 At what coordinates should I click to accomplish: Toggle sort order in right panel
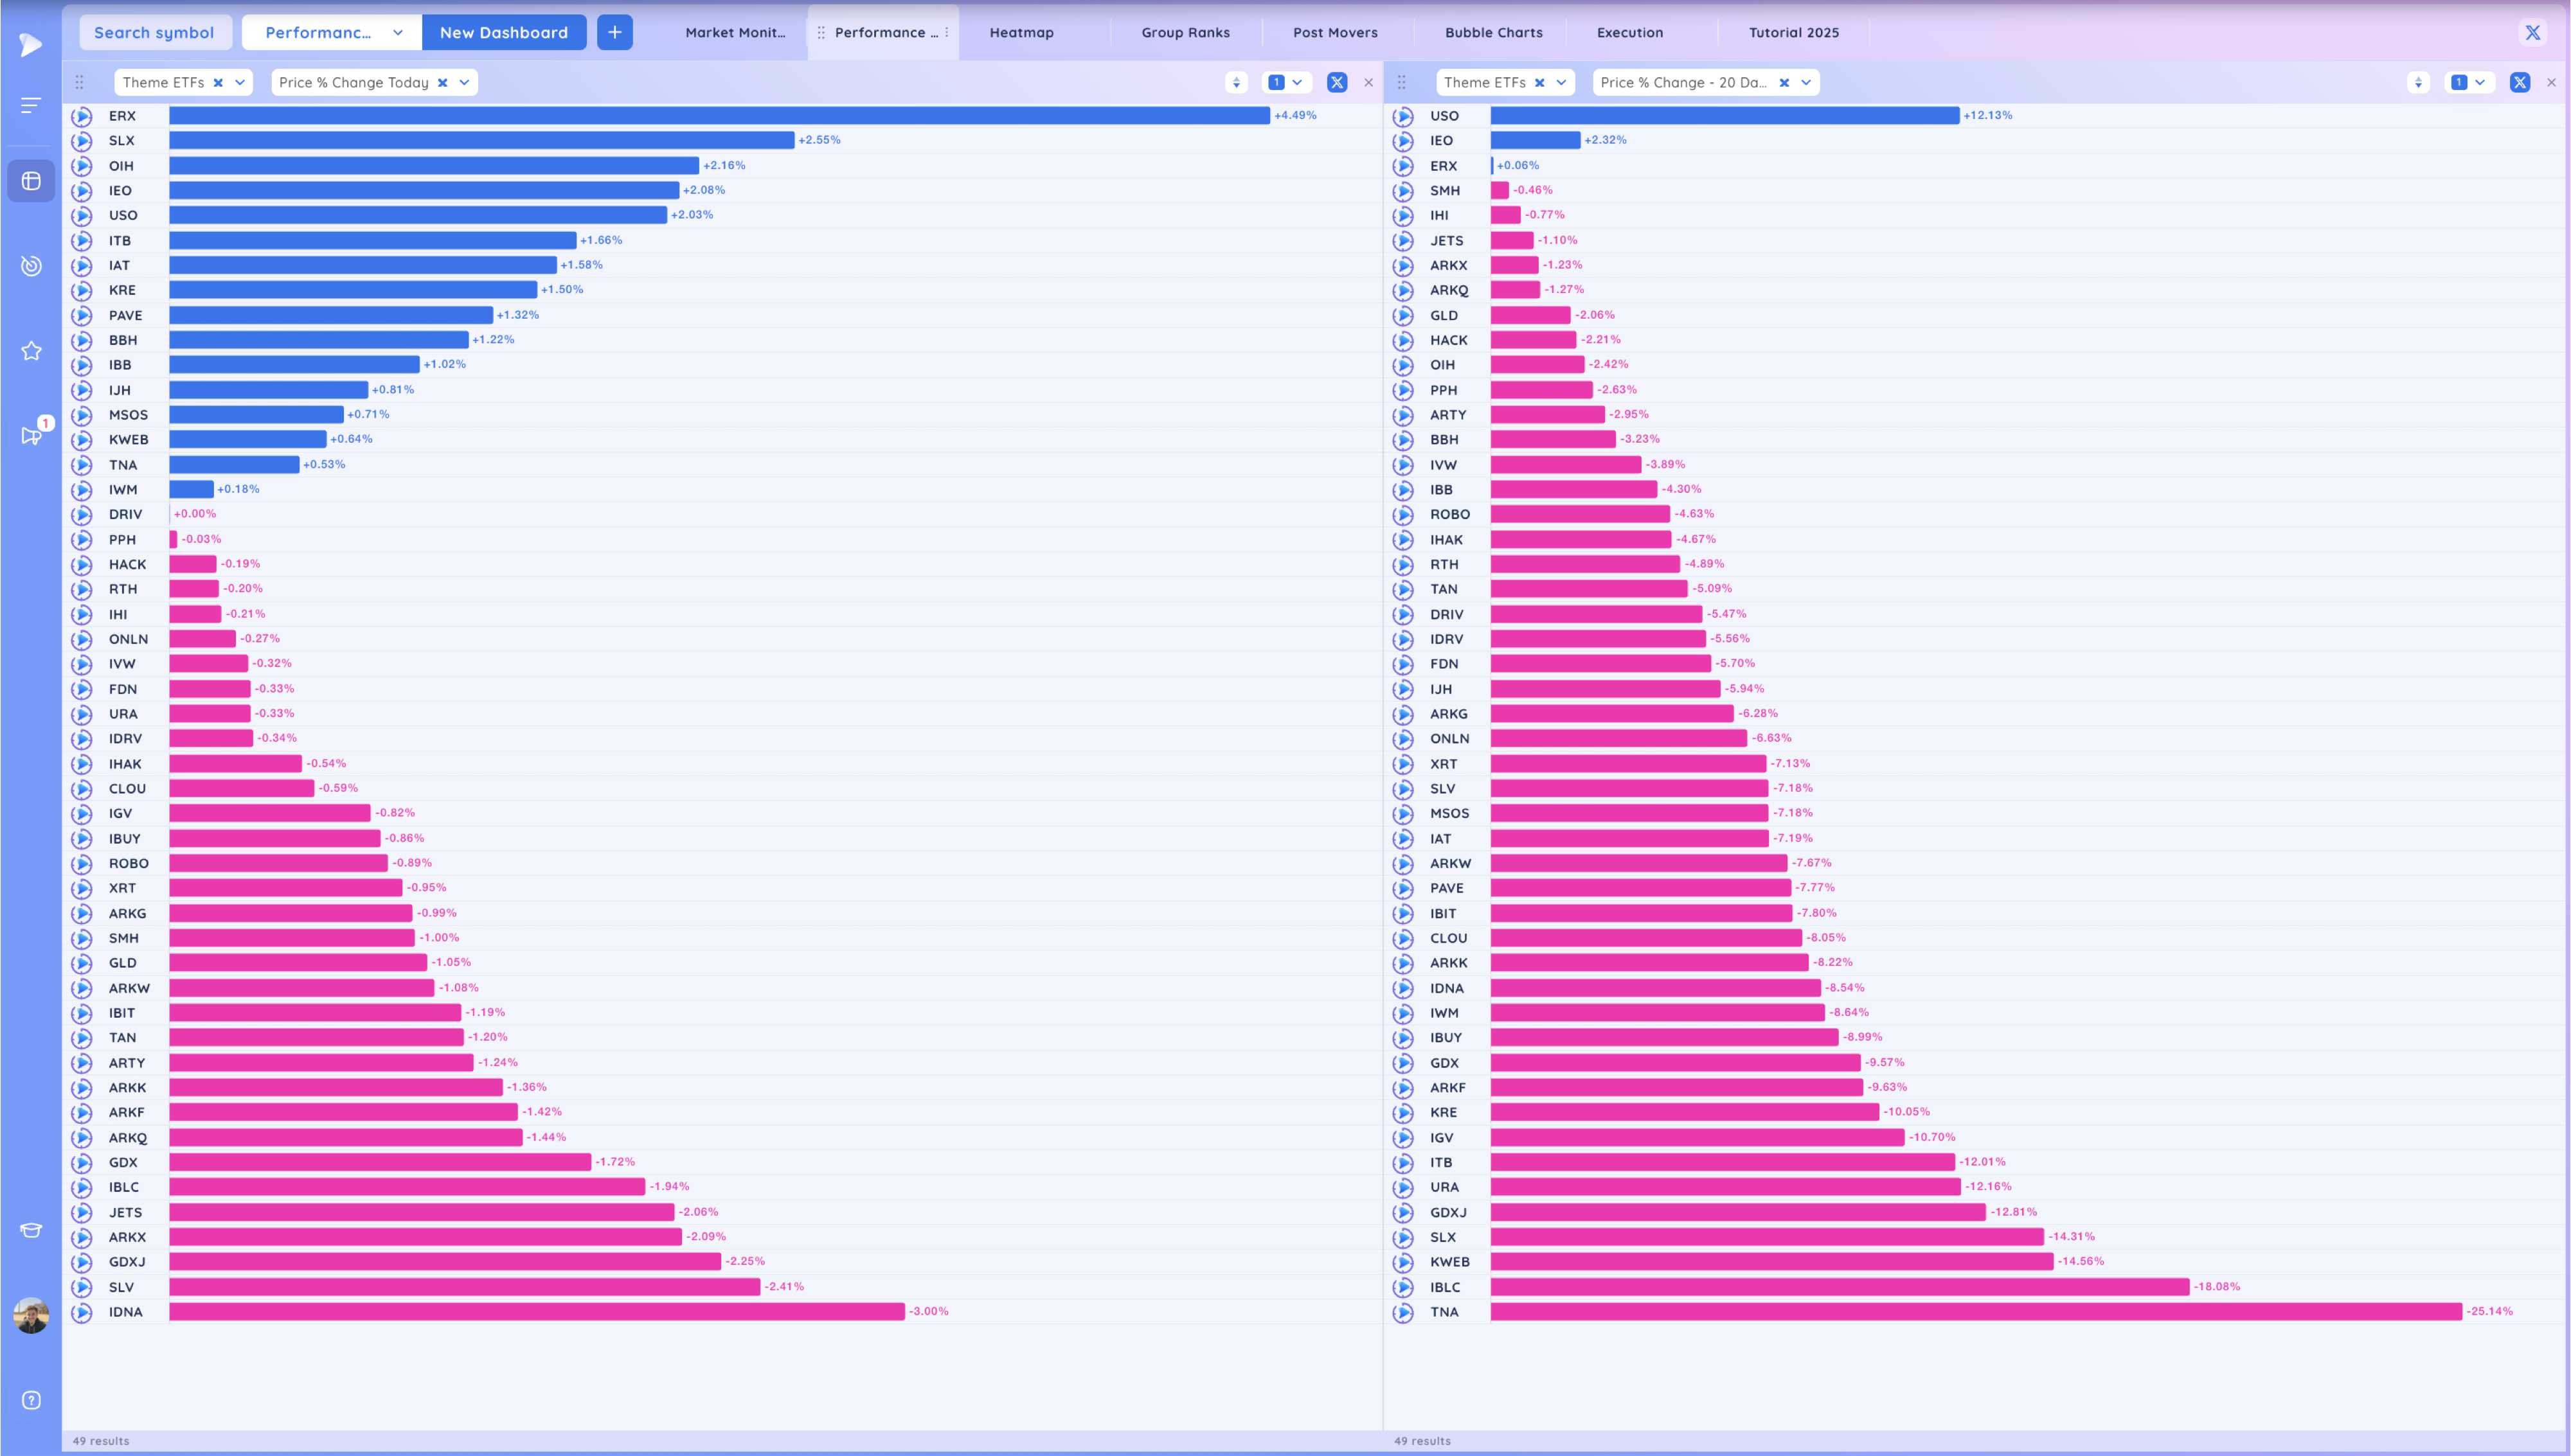[x=2418, y=82]
